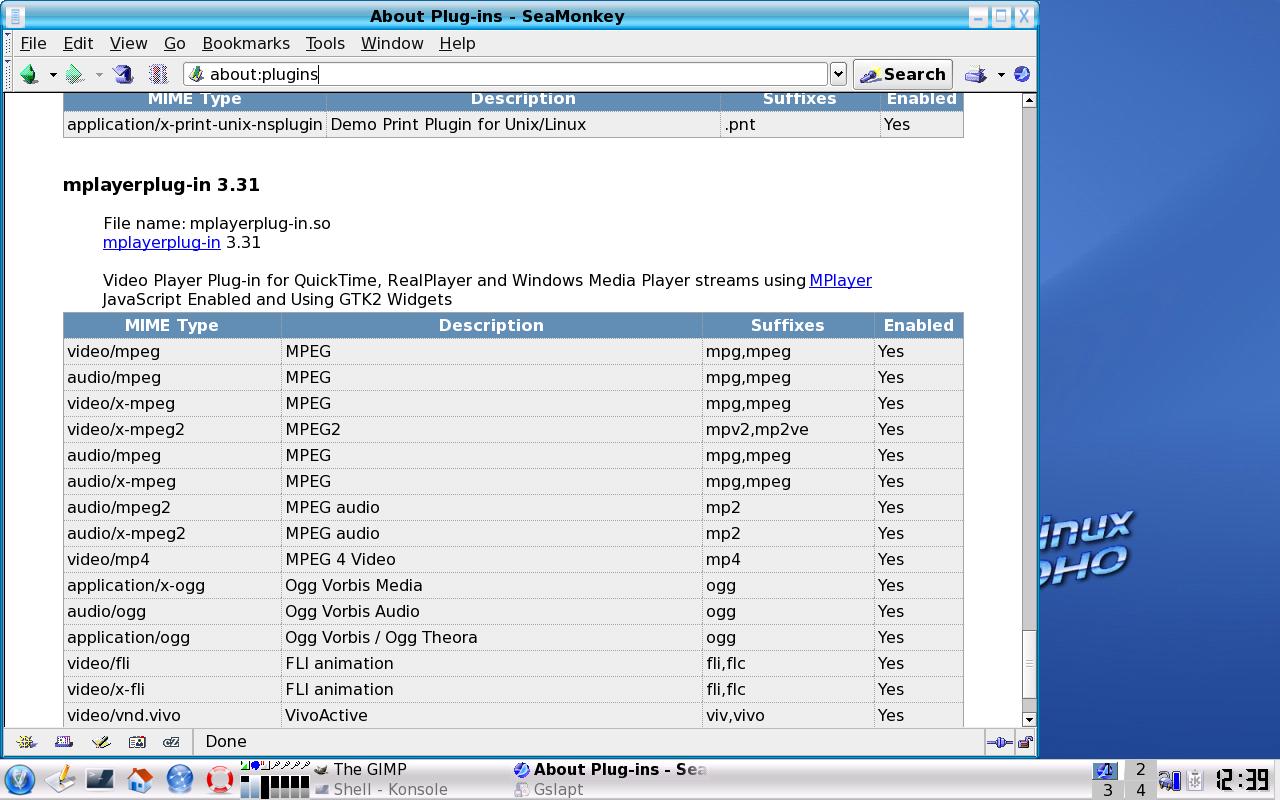Screen dimensions: 1280x800
Task: Reload the about:plugins page
Action: pyautogui.click(x=123, y=74)
